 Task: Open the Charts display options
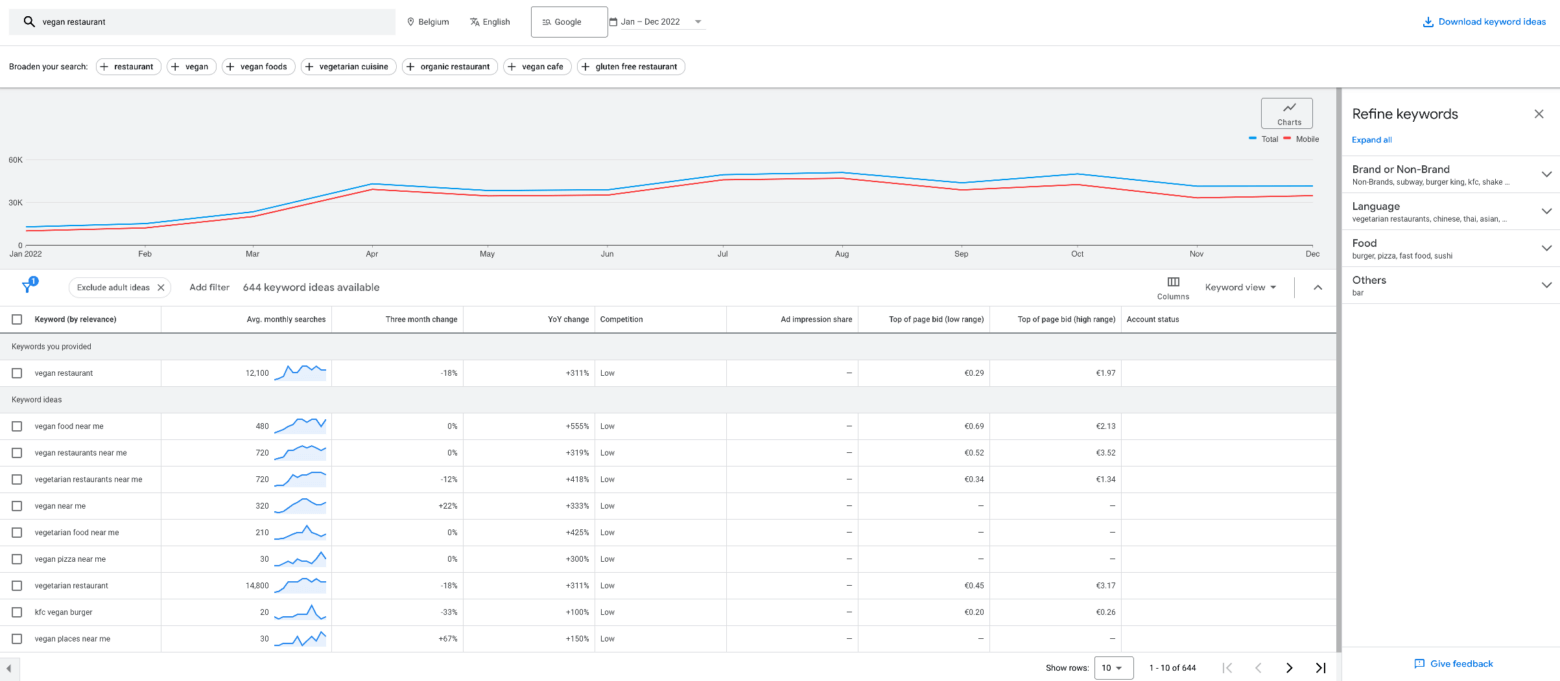tap(1286, 112)
